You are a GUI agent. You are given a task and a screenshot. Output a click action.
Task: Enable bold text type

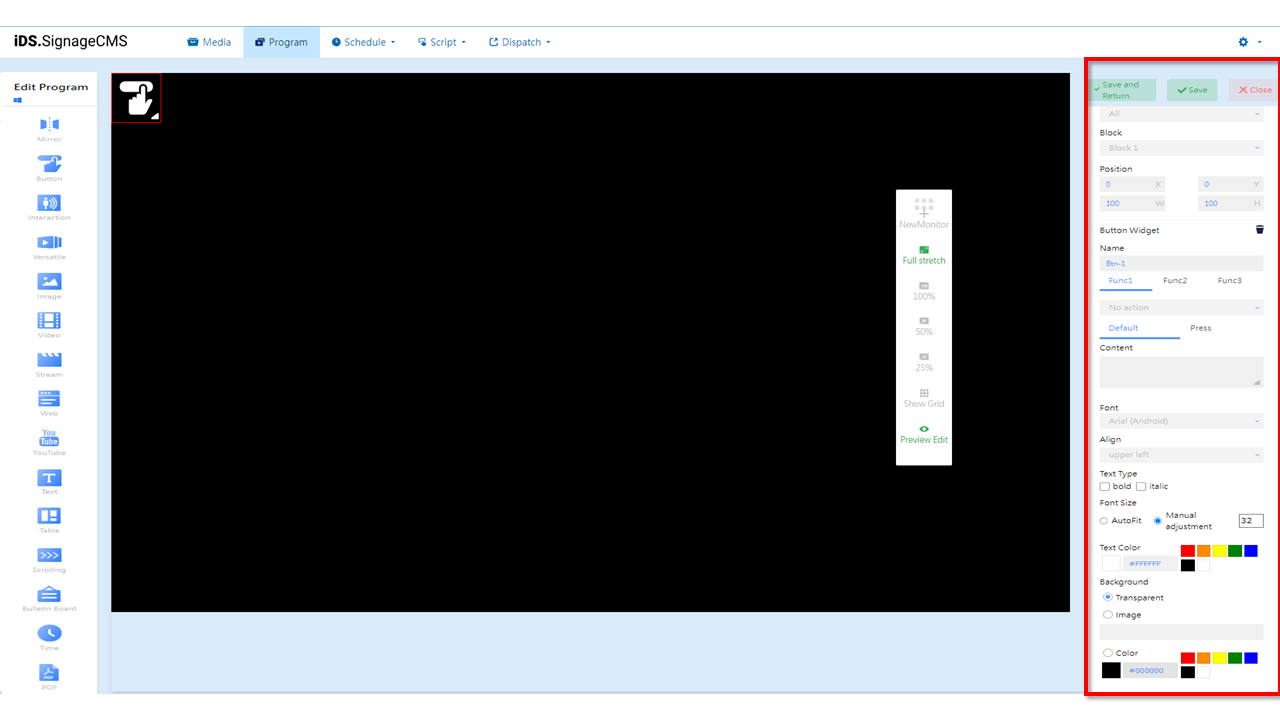[x=1107, y=486]
